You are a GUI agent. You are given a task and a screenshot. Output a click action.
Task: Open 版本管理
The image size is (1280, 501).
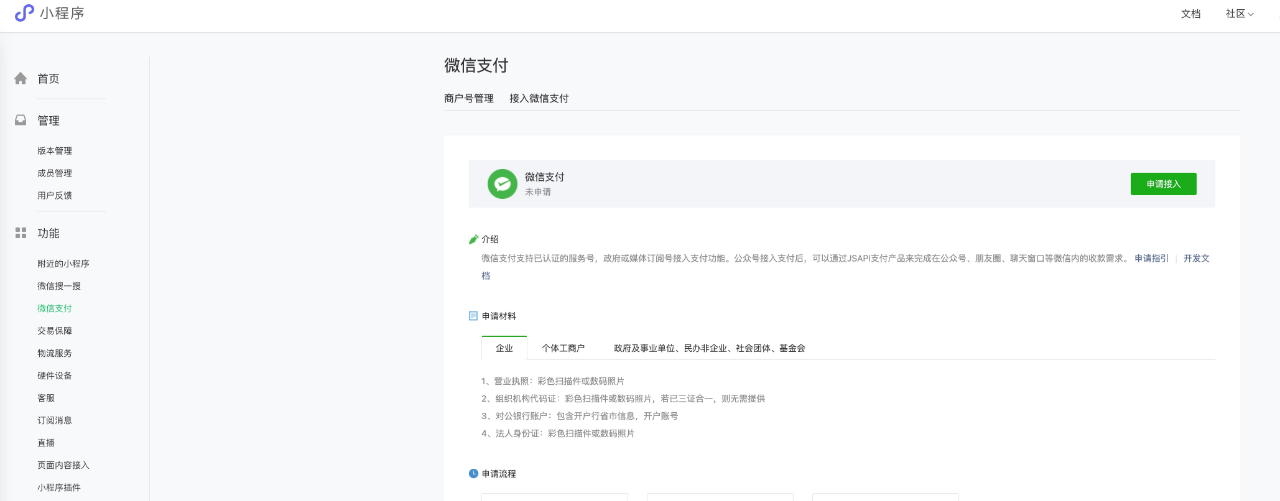pyautogui.click(x=55, y=151)
